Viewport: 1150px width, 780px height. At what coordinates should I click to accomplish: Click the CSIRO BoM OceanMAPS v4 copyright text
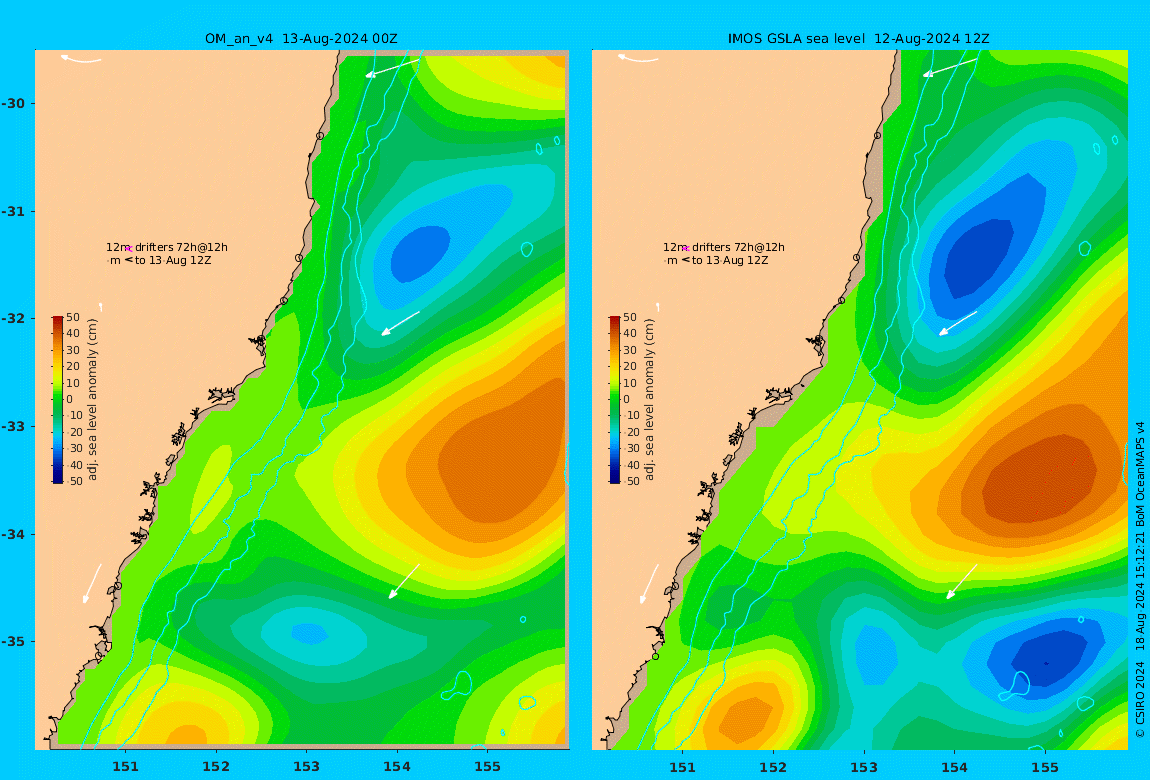pos(1140,579)
